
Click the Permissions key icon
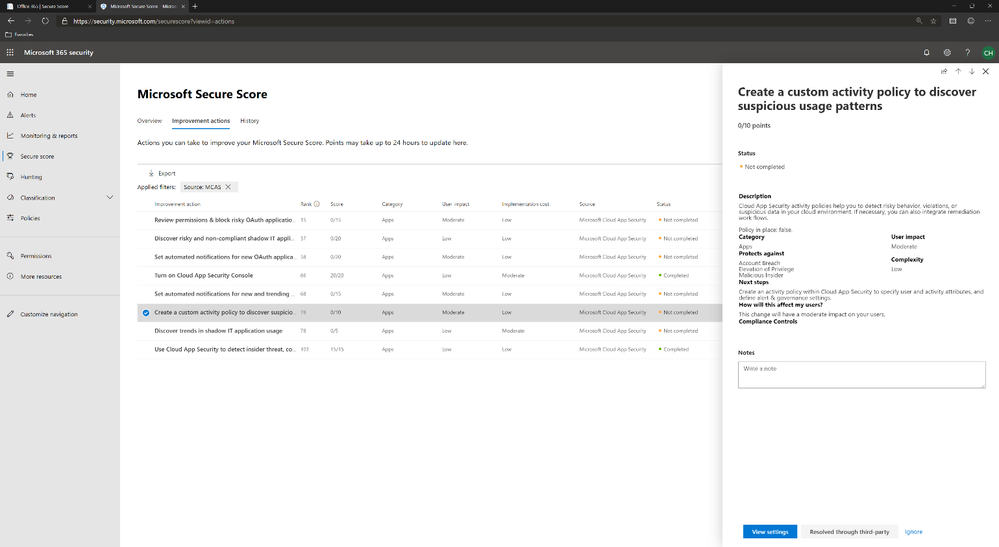tap(10, 255)
